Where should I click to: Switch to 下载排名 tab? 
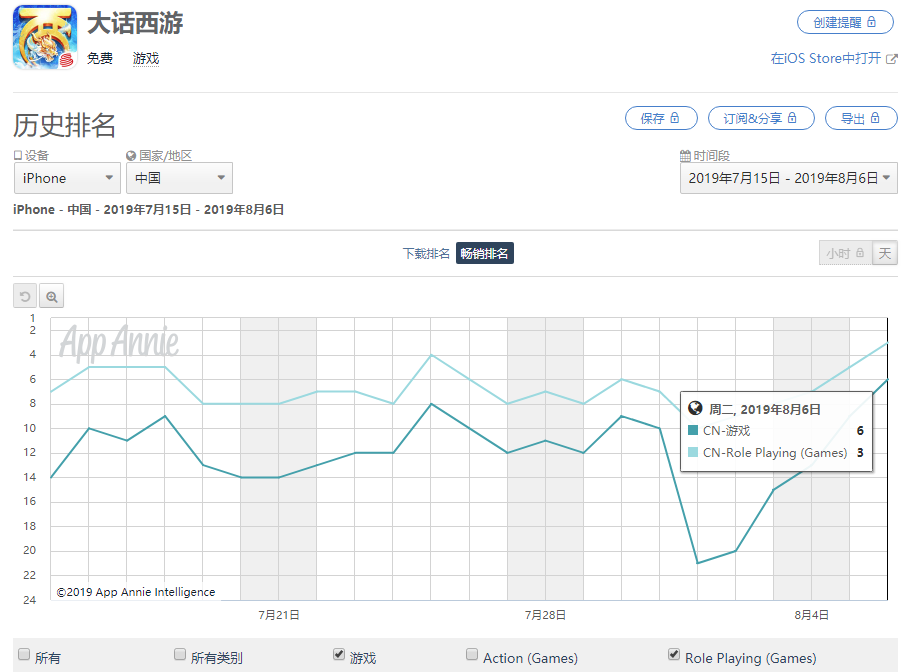click(426, 254)
